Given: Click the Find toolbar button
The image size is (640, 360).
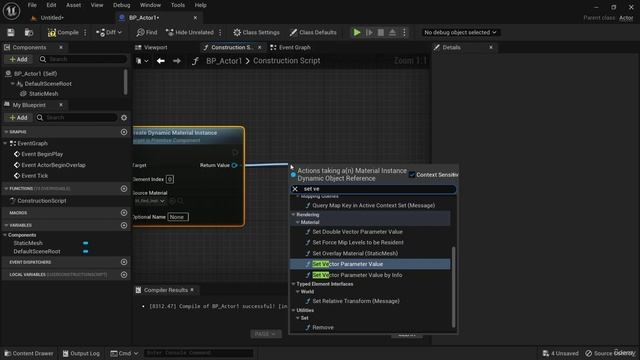Looking at the screenshot, I should tap(147, 32).
